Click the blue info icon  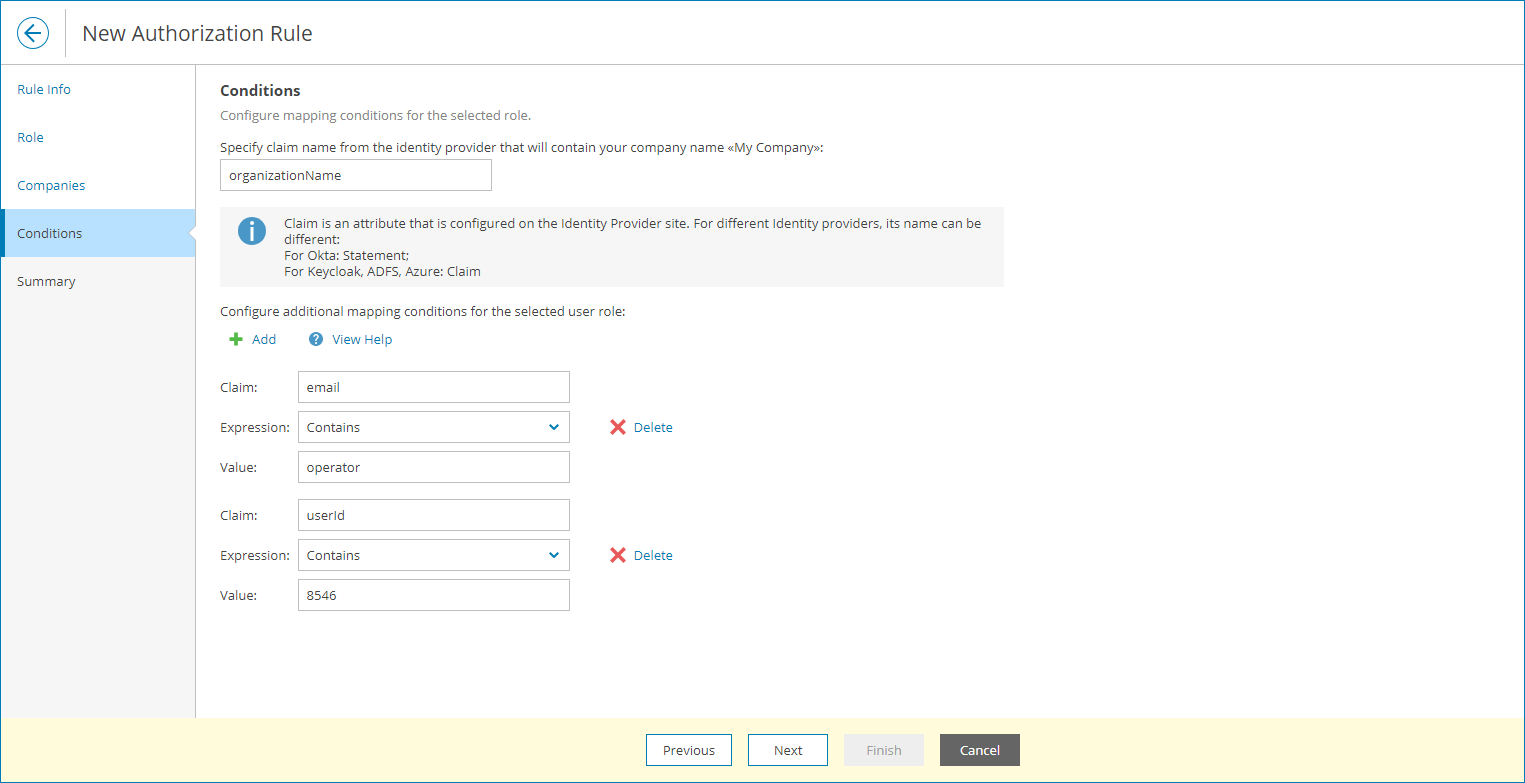[x=252, y=231]
